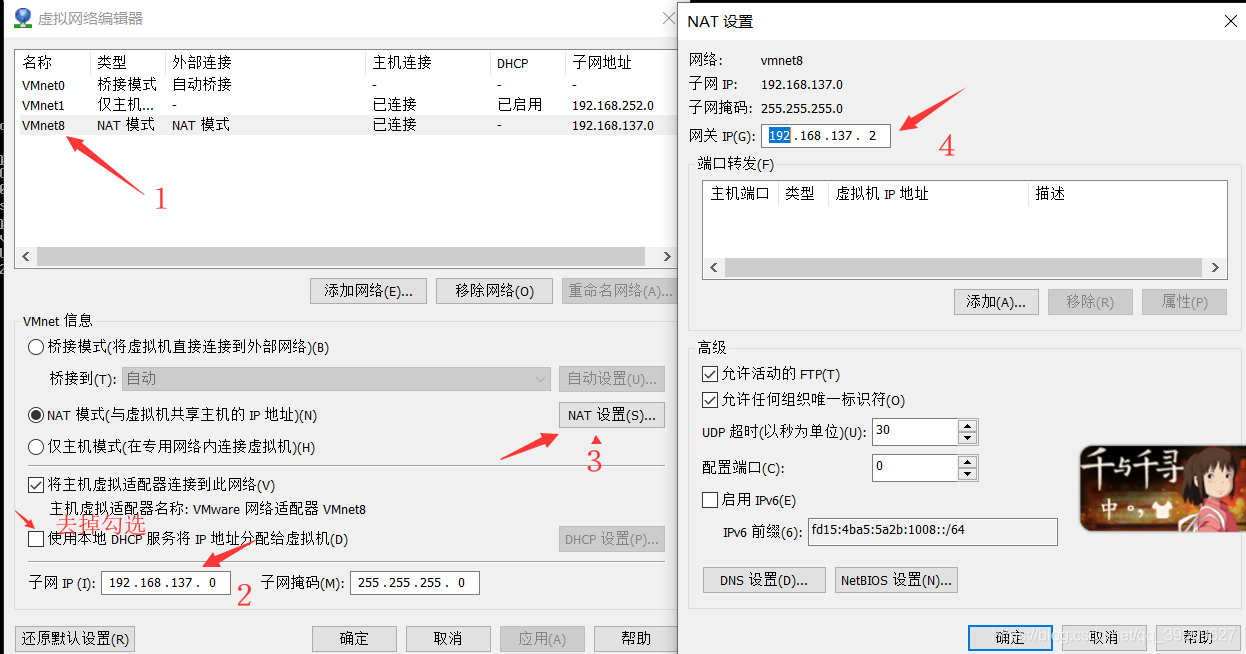The width and height of the screenshot is (1246, 654).
Task: Click subnet address 192.168.252.0 cell
Action: pos(613,105)
